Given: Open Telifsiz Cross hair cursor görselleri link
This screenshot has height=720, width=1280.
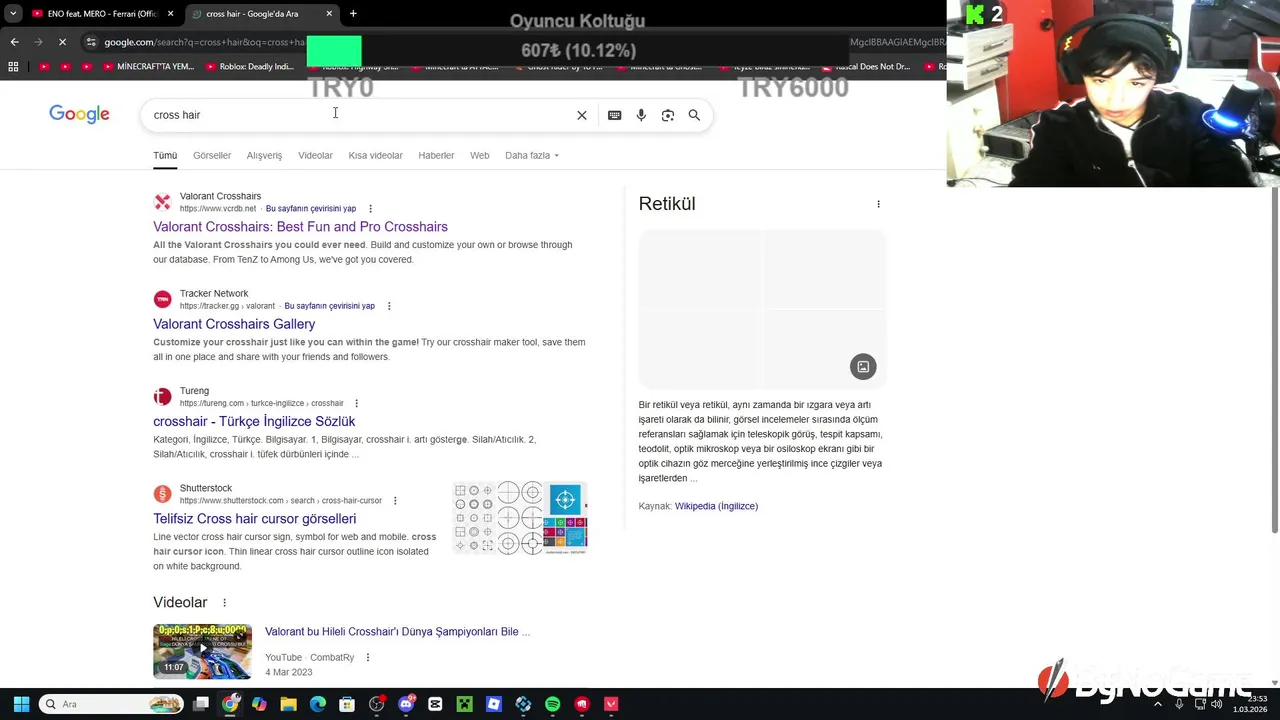Looking at the screenshot, I should point(254,519).
